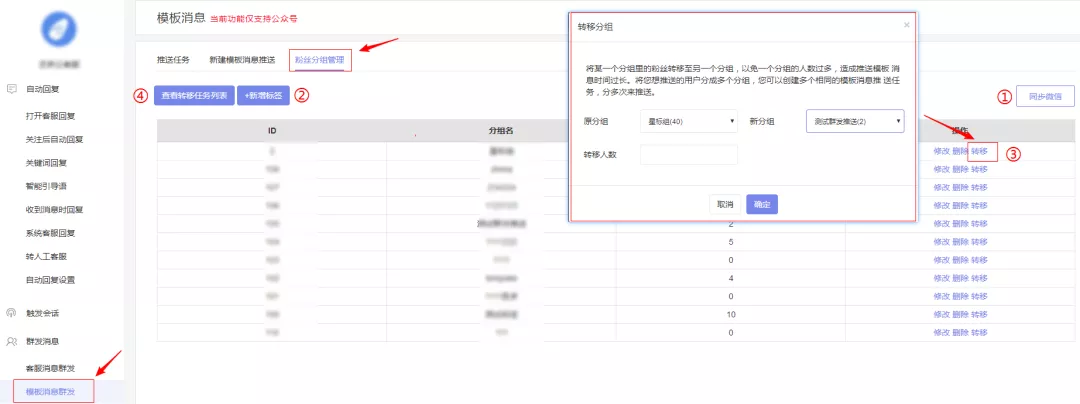Screen dimensions: 1080x404
Task: Click 修改 in the row with count 2
Action: tap(942, 224)
